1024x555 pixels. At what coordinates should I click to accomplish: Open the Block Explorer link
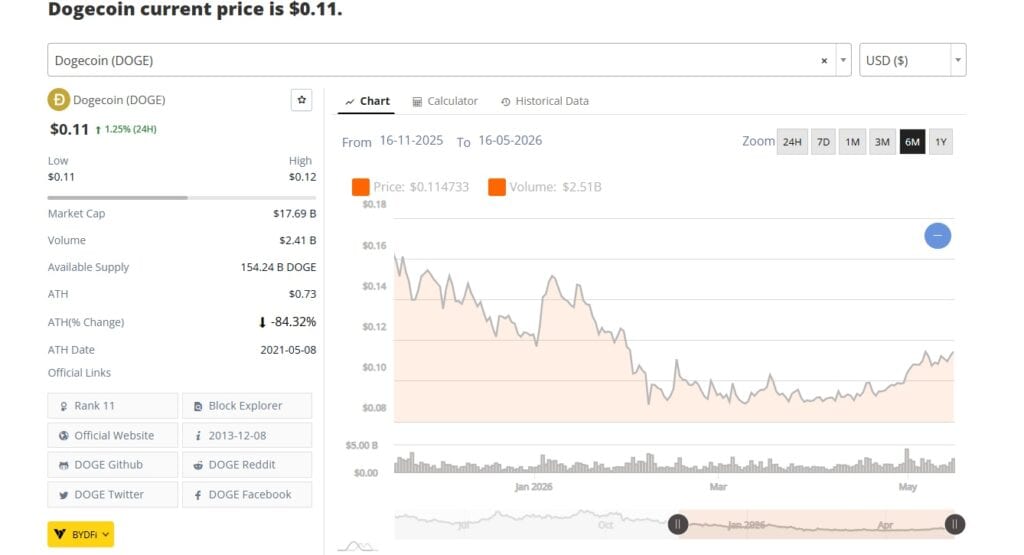pos(247,405)
